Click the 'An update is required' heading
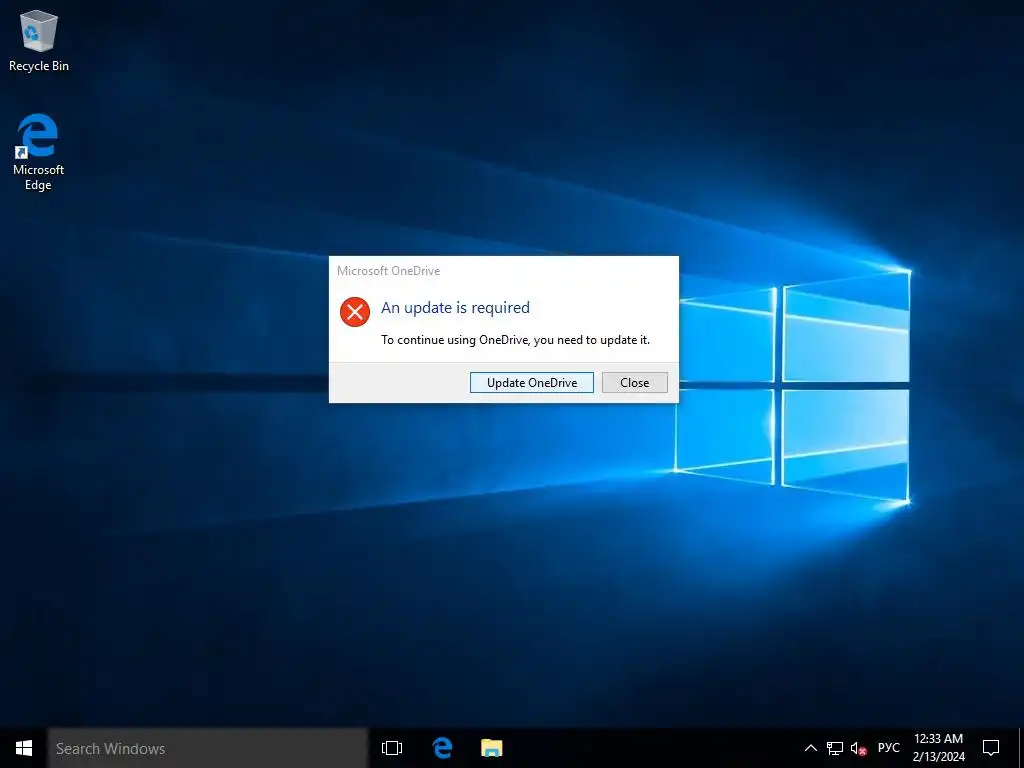1024x768 pixels. [455, 308]
